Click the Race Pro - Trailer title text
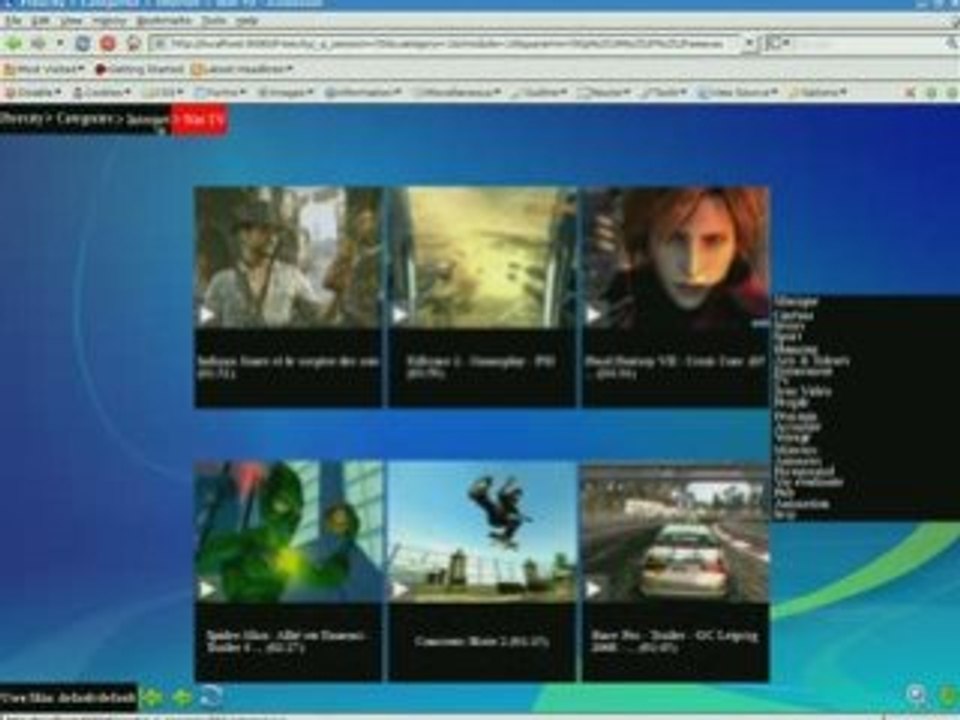Image resolution: width=960 pixels, height=720 pixels. [x=674, y=641]
